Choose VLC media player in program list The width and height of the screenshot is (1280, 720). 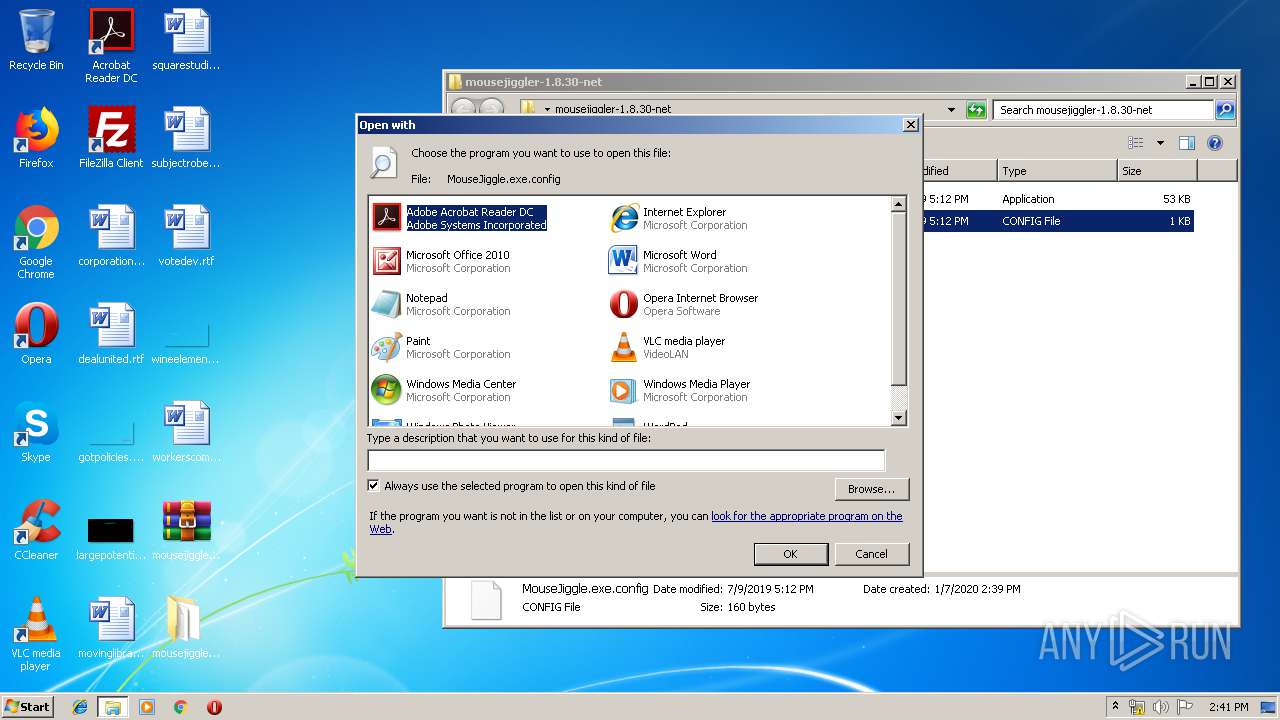[x=668, y=347]
